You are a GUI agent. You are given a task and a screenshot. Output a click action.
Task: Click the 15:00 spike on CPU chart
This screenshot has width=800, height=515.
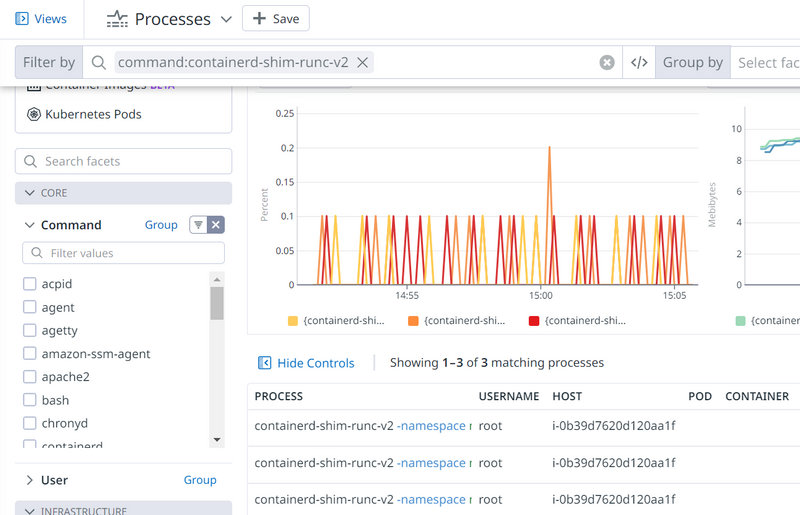[x=549, y=147]
